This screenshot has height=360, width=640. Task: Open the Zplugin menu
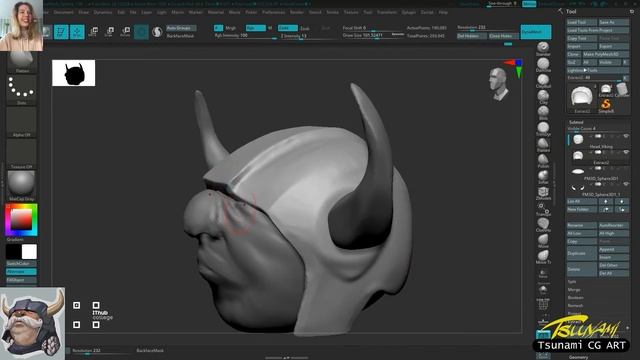click(x=409, y=12)
